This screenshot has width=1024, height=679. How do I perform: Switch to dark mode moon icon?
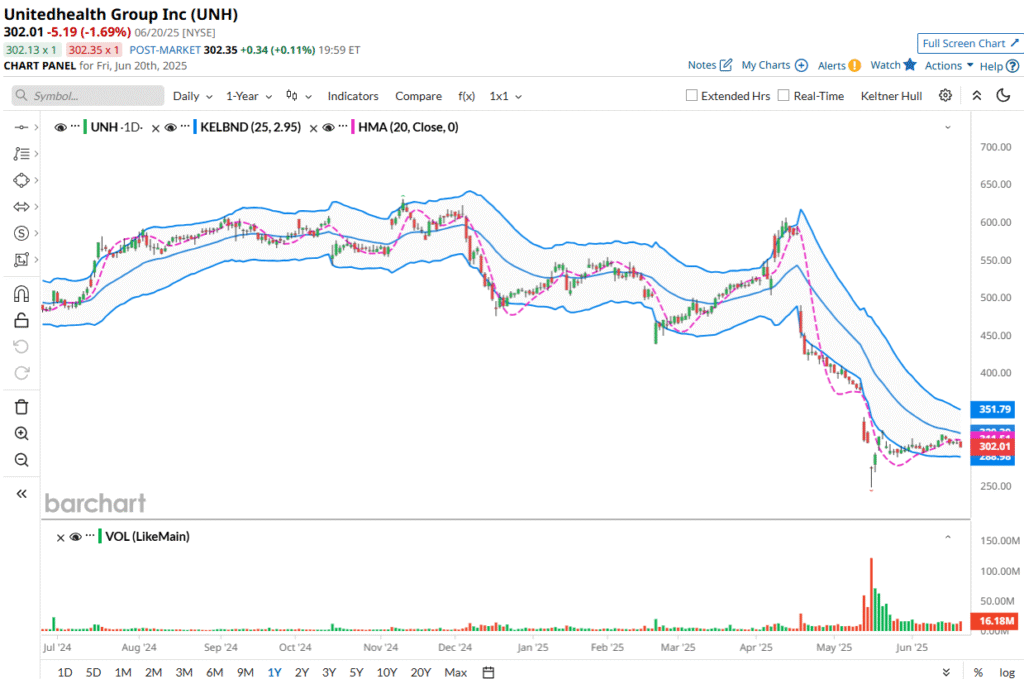[x=1004, y=96]
